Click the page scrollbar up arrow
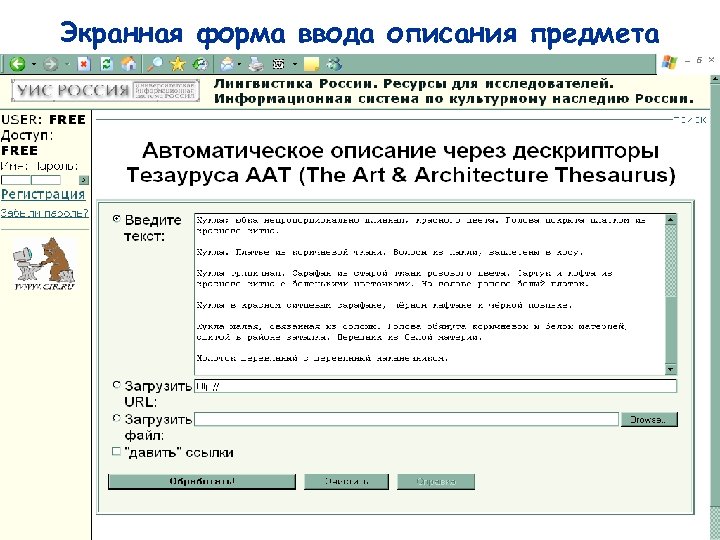Viewport: 720px width, 540px height. 715,79
